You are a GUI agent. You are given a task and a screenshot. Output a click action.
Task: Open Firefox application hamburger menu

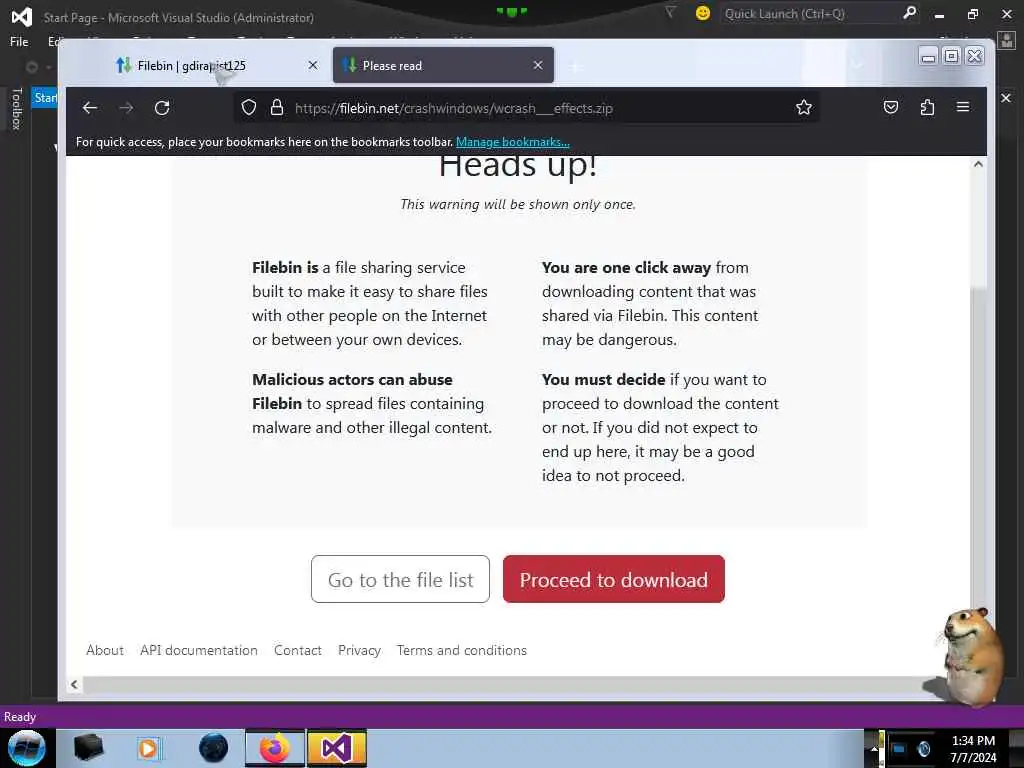963,106
